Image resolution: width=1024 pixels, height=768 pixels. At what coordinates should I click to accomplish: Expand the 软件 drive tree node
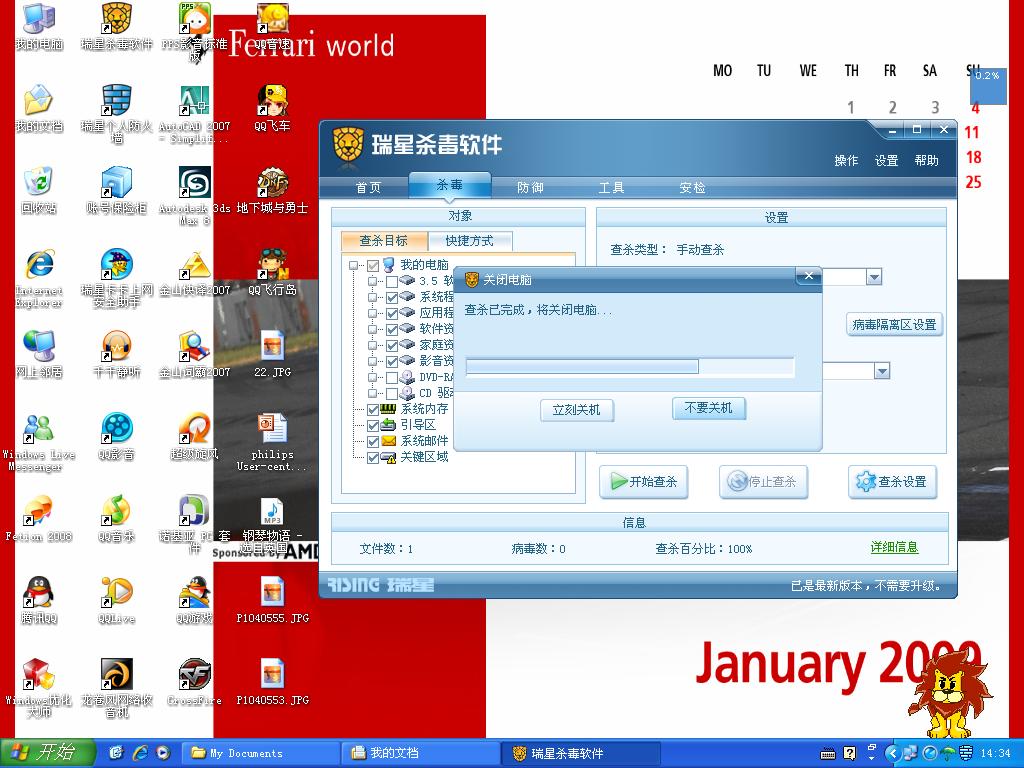pyautogui.click(x=372, y=329)
